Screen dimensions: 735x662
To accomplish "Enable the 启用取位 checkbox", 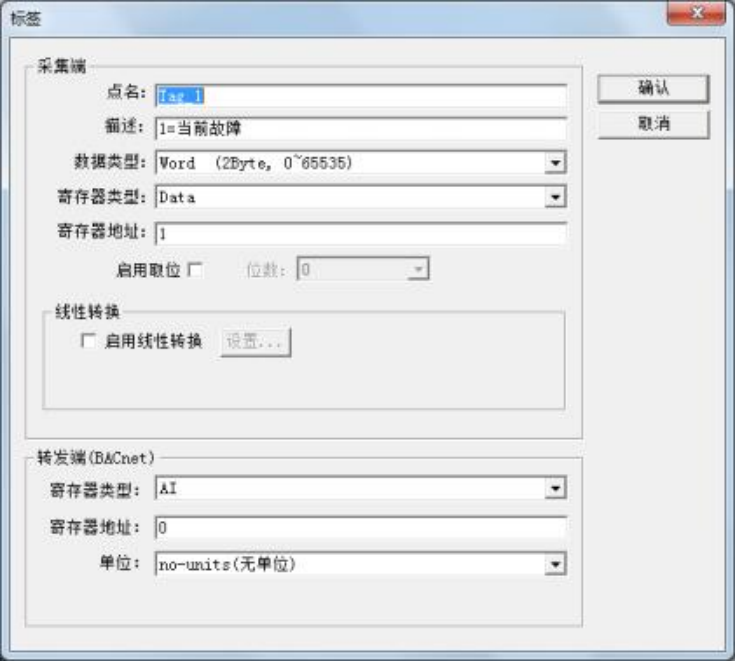I will coord(195,270).
